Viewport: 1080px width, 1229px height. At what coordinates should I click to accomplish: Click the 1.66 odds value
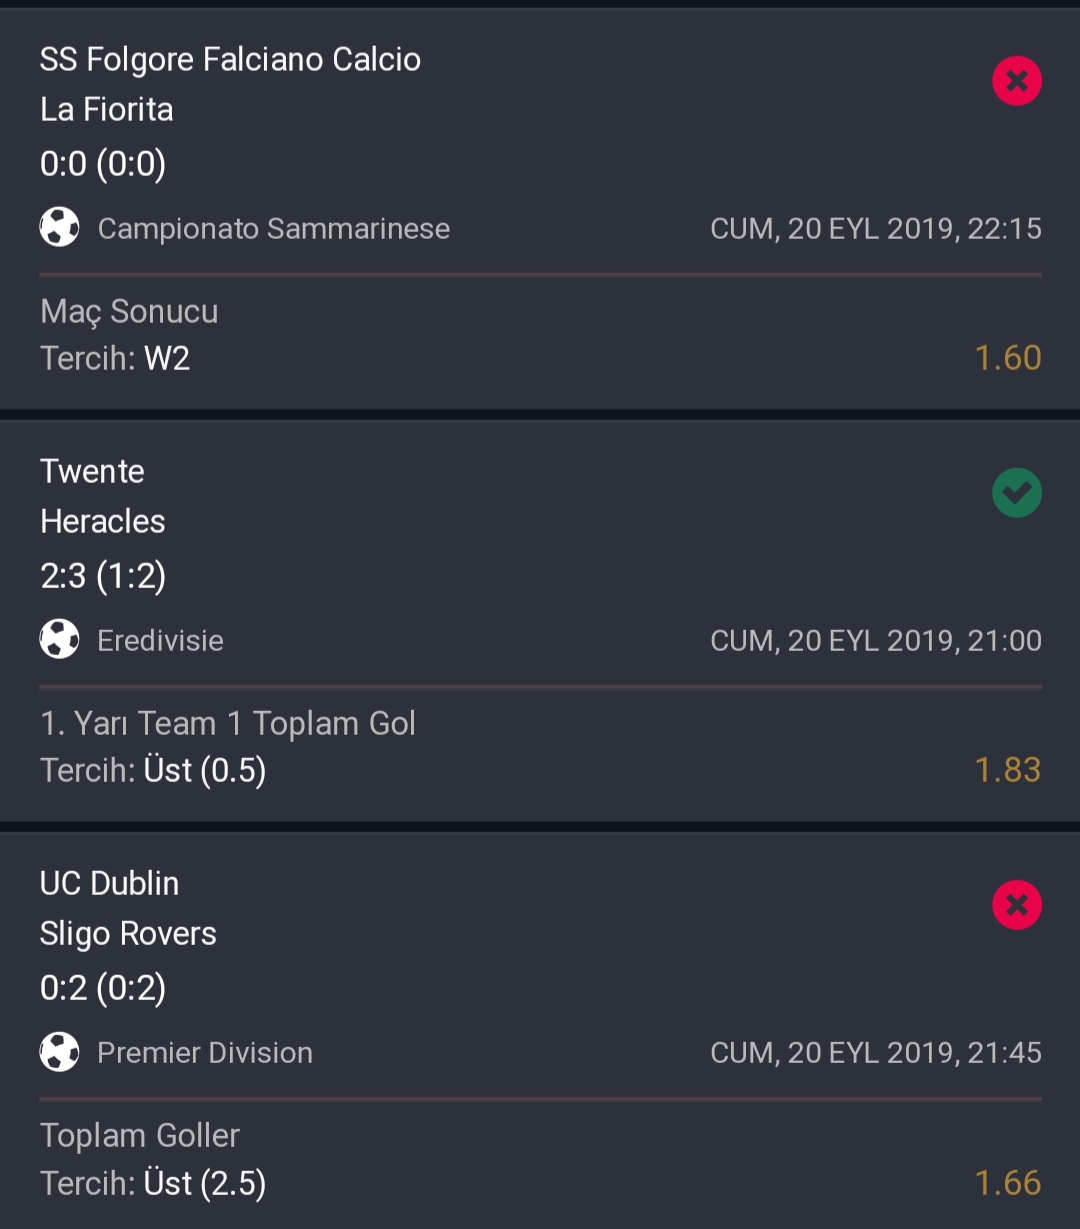(1008, 1183)
